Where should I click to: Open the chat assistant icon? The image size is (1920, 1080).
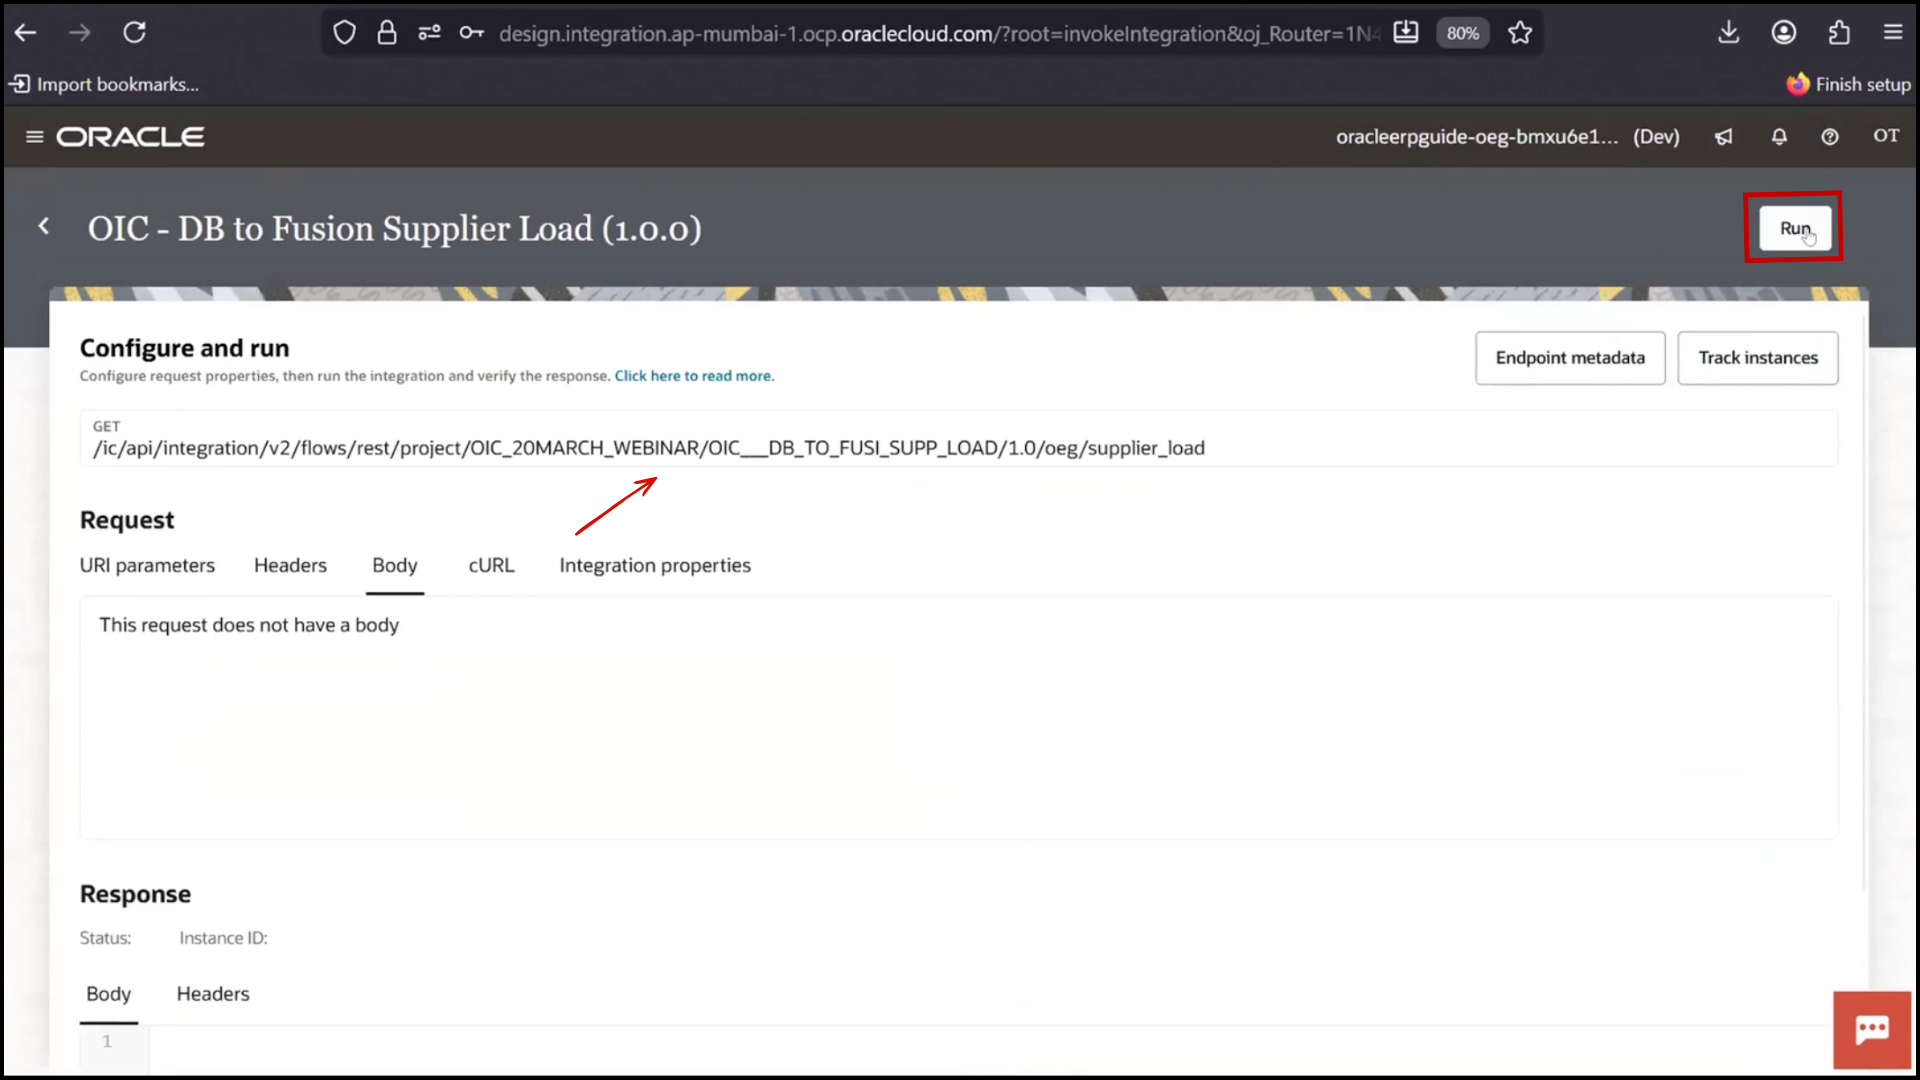point(1872,1030)
